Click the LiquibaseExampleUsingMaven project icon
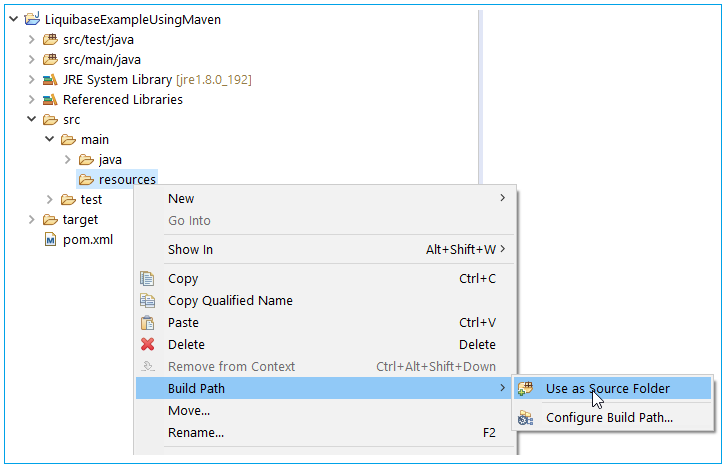 tap(32, 19)
